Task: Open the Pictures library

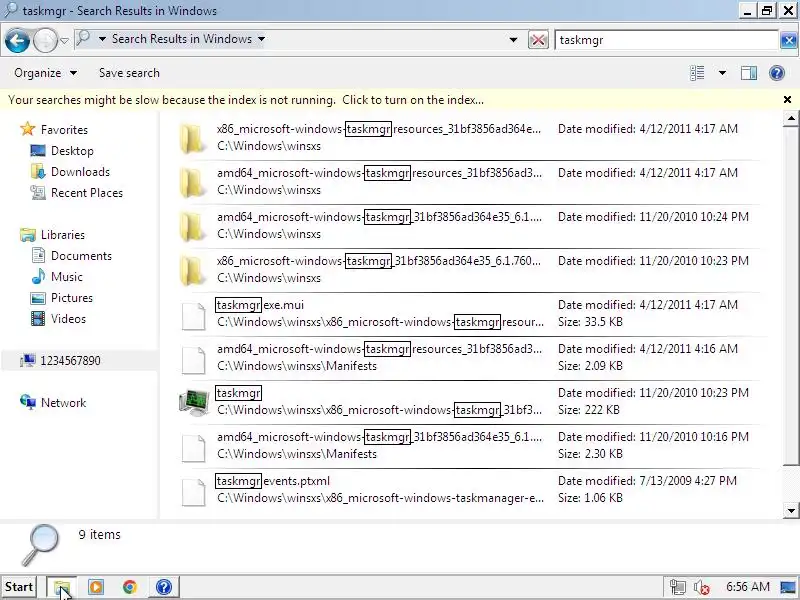Action: point(71,297)
